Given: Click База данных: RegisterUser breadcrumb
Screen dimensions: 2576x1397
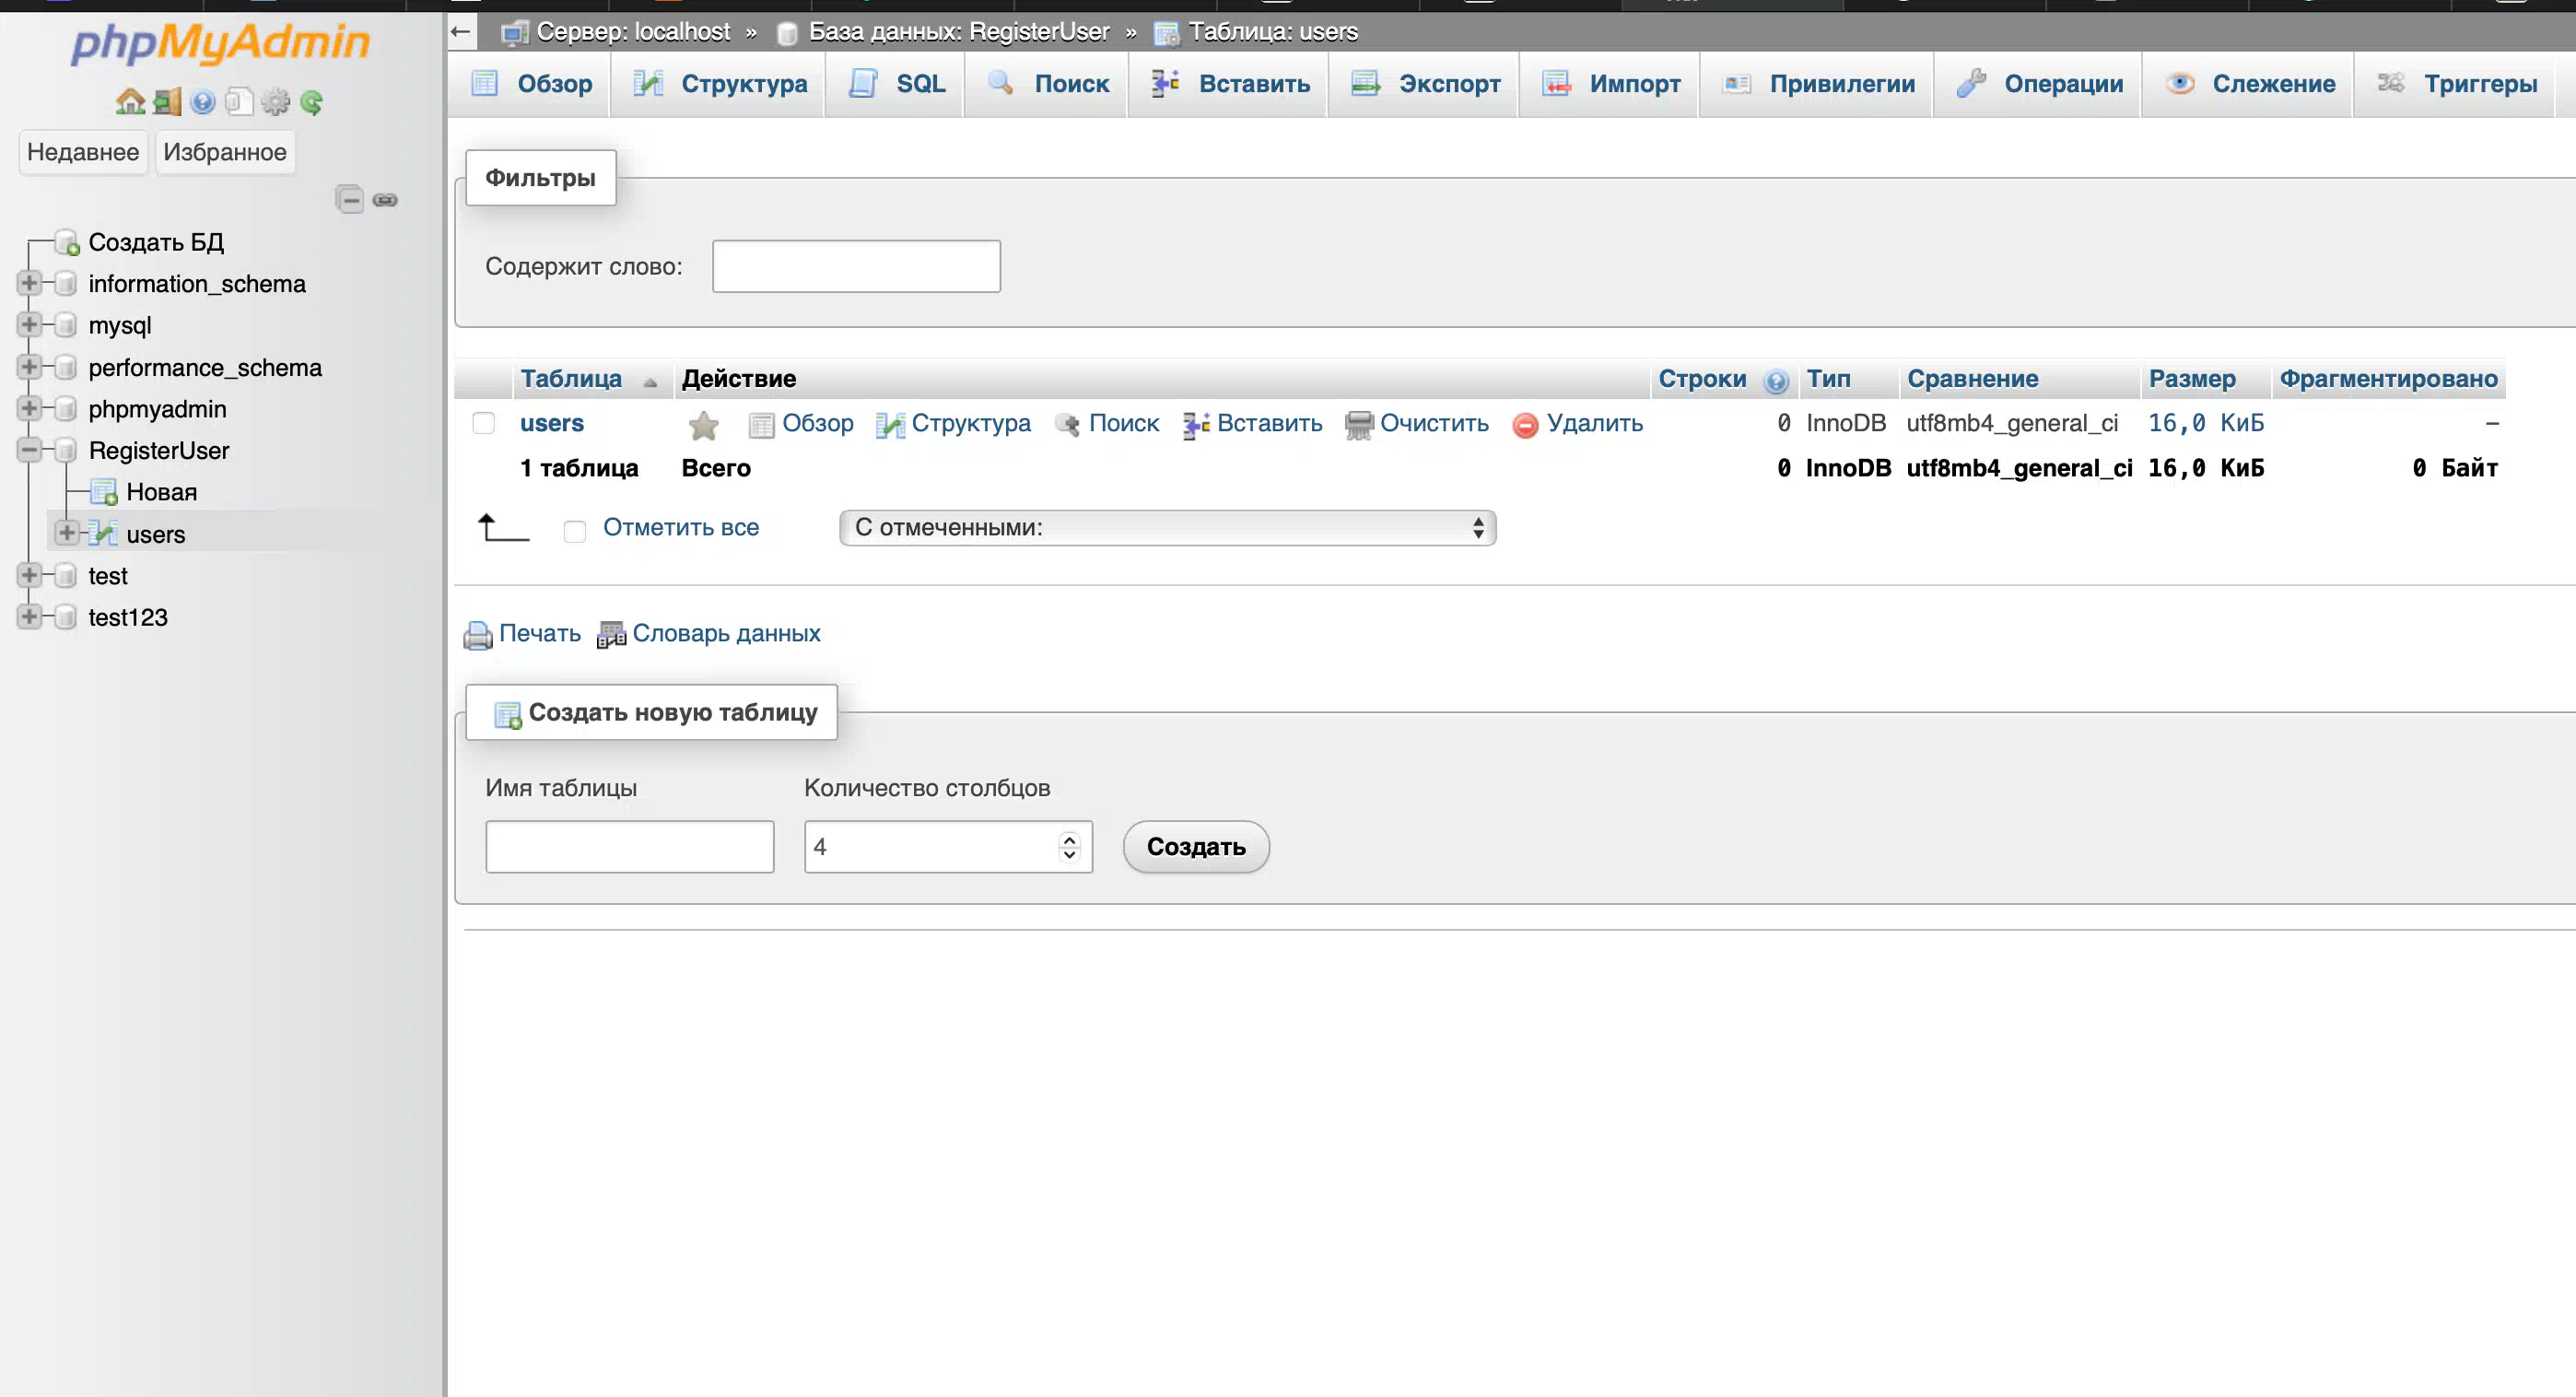Looking at the screenshot, I should click(x=959, y=32).
